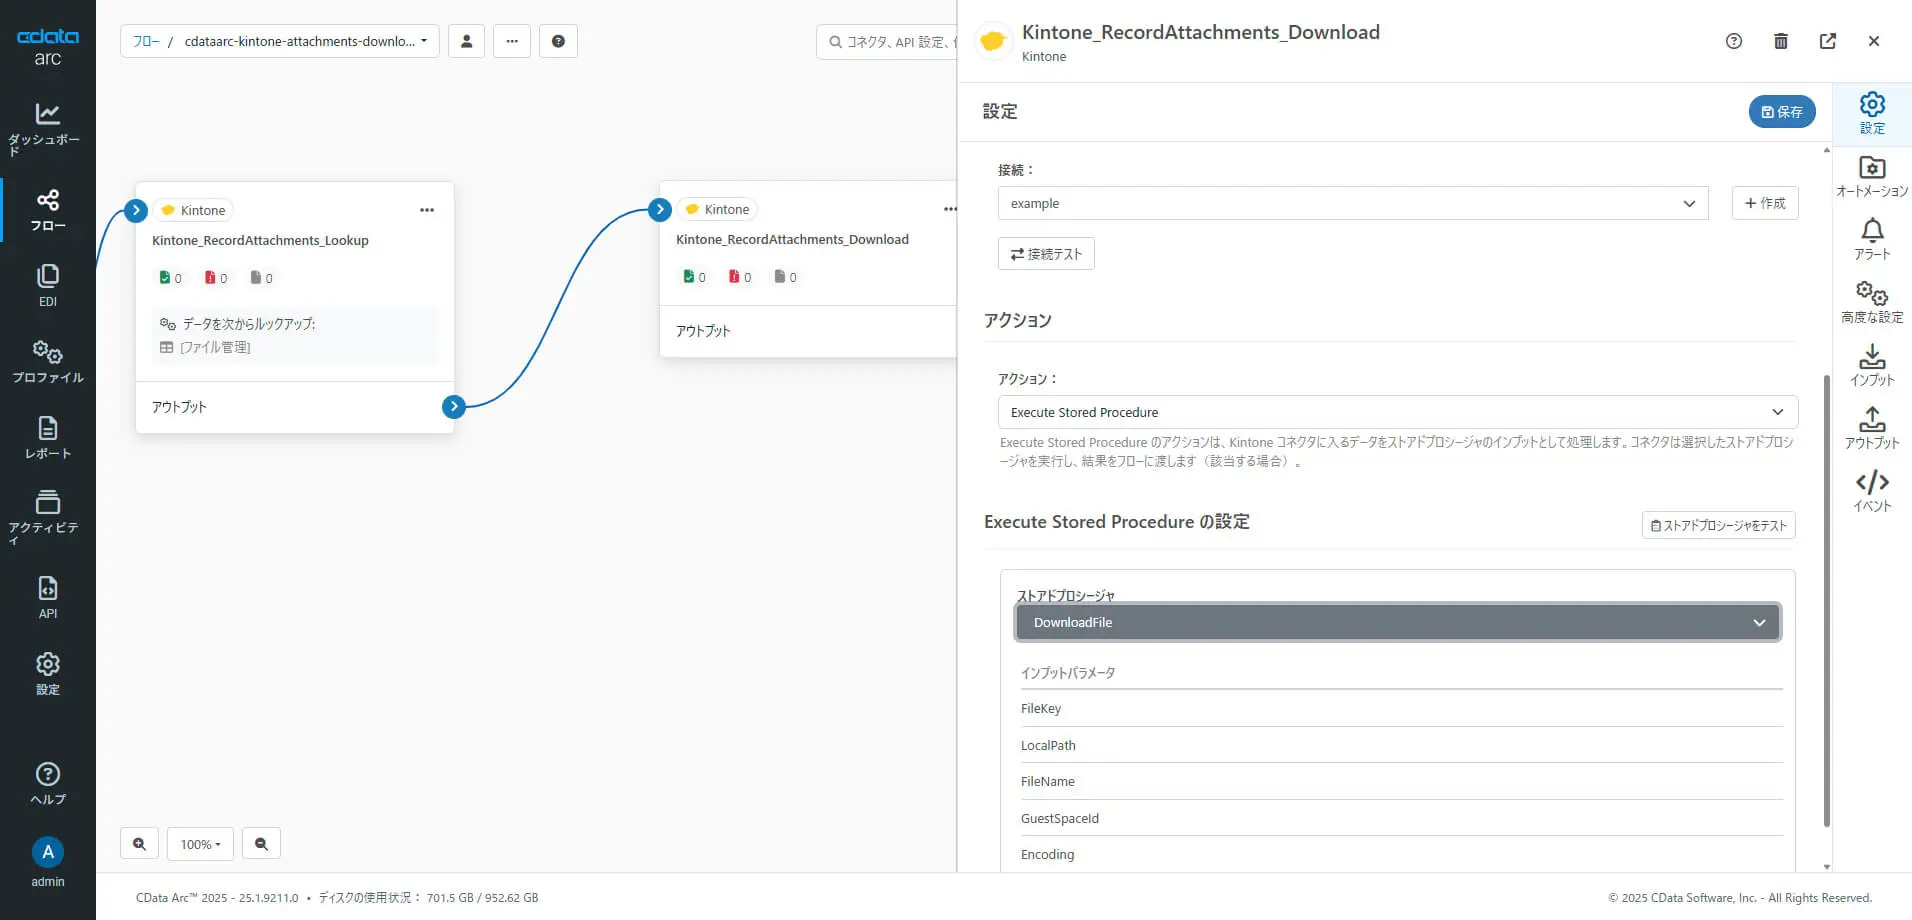Switch to the Advanced Settings tab
This screenshot has height=920, width=1912.
[x=1872, y=302]
